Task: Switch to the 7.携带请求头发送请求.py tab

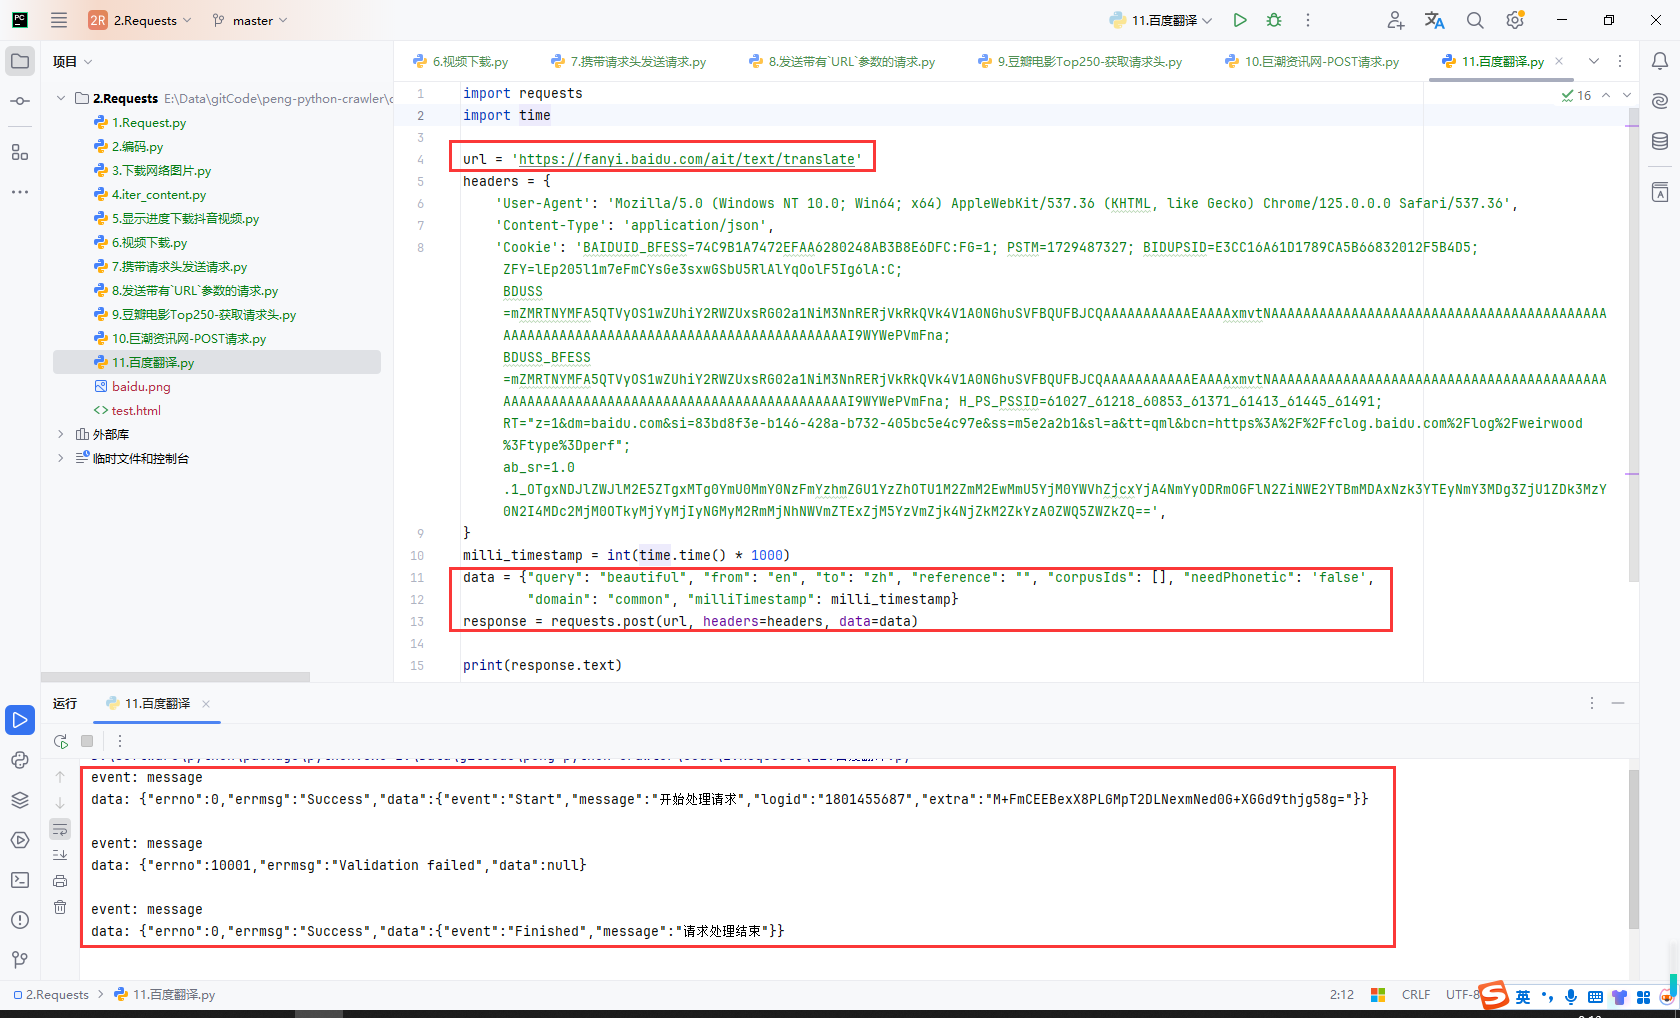Action: [x=628, y=61]
